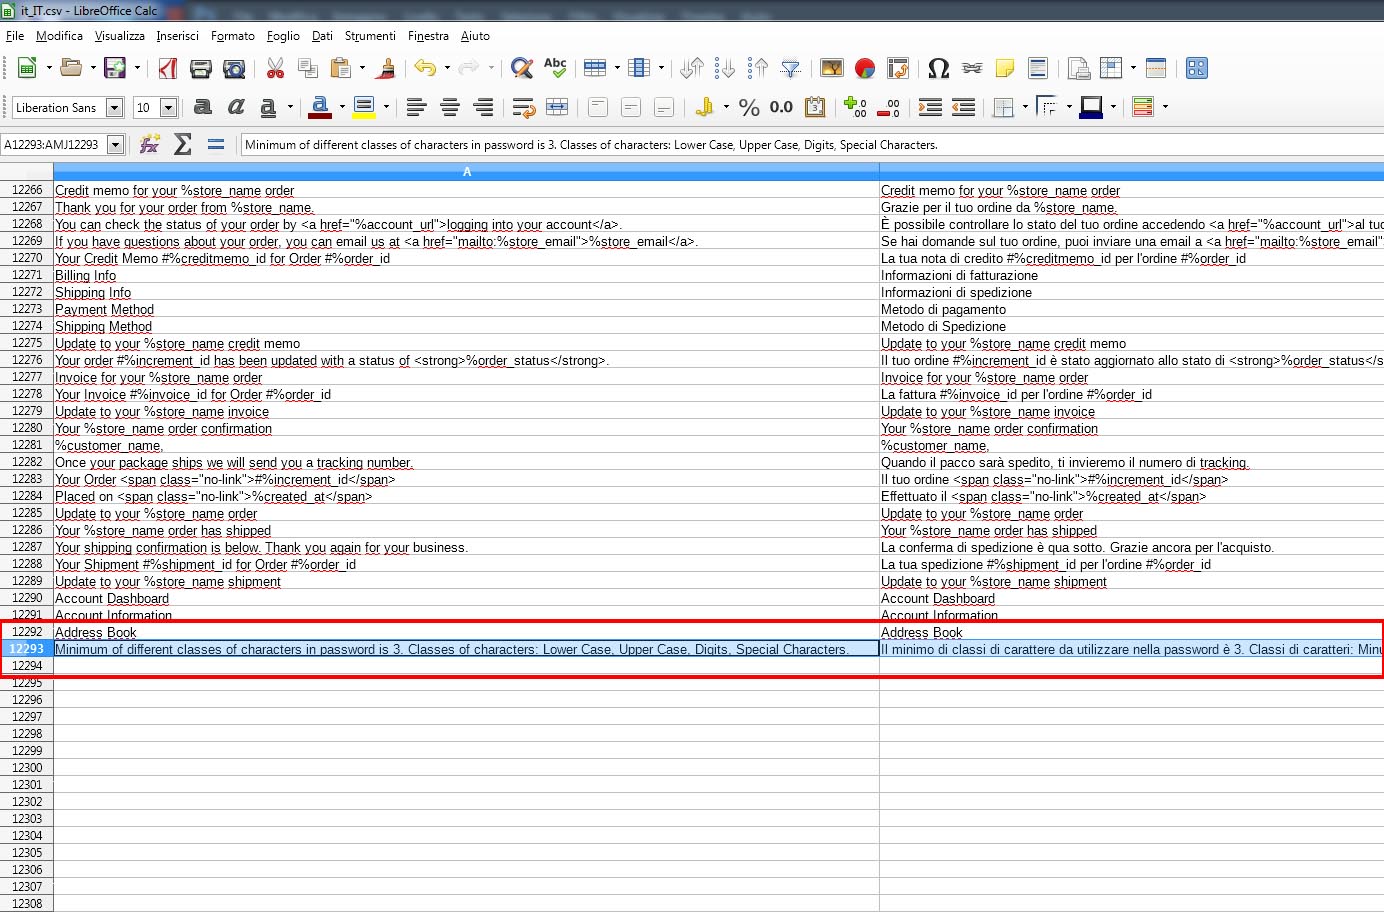Screen dimensions: 1384x912
Task: Click Define Print Area icon
Action: point(1079,68)
